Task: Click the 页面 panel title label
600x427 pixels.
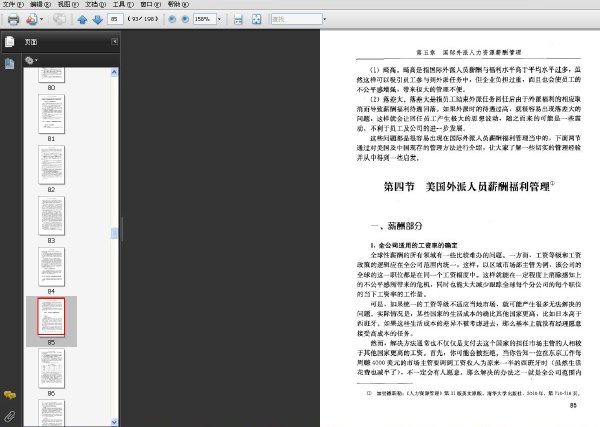Action: 31,42
